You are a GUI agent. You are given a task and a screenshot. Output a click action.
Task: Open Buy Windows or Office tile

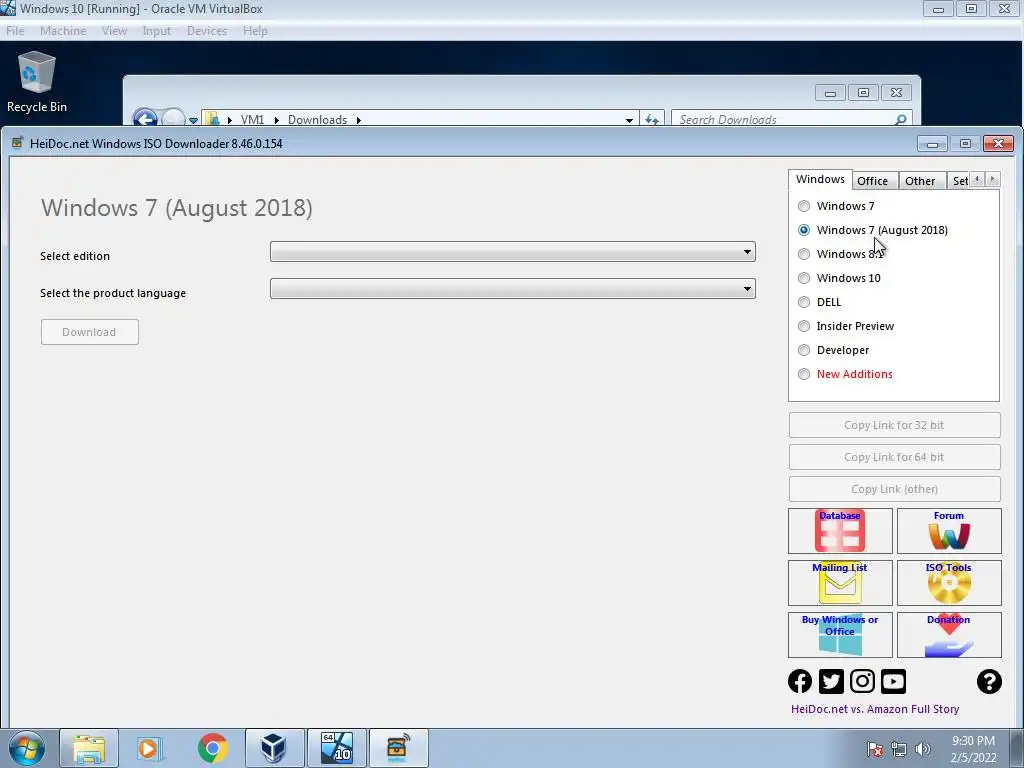coord(840,635)
